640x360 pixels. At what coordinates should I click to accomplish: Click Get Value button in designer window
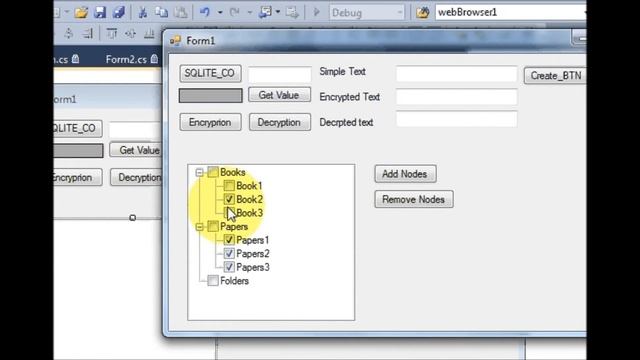[x=136, y=150]
